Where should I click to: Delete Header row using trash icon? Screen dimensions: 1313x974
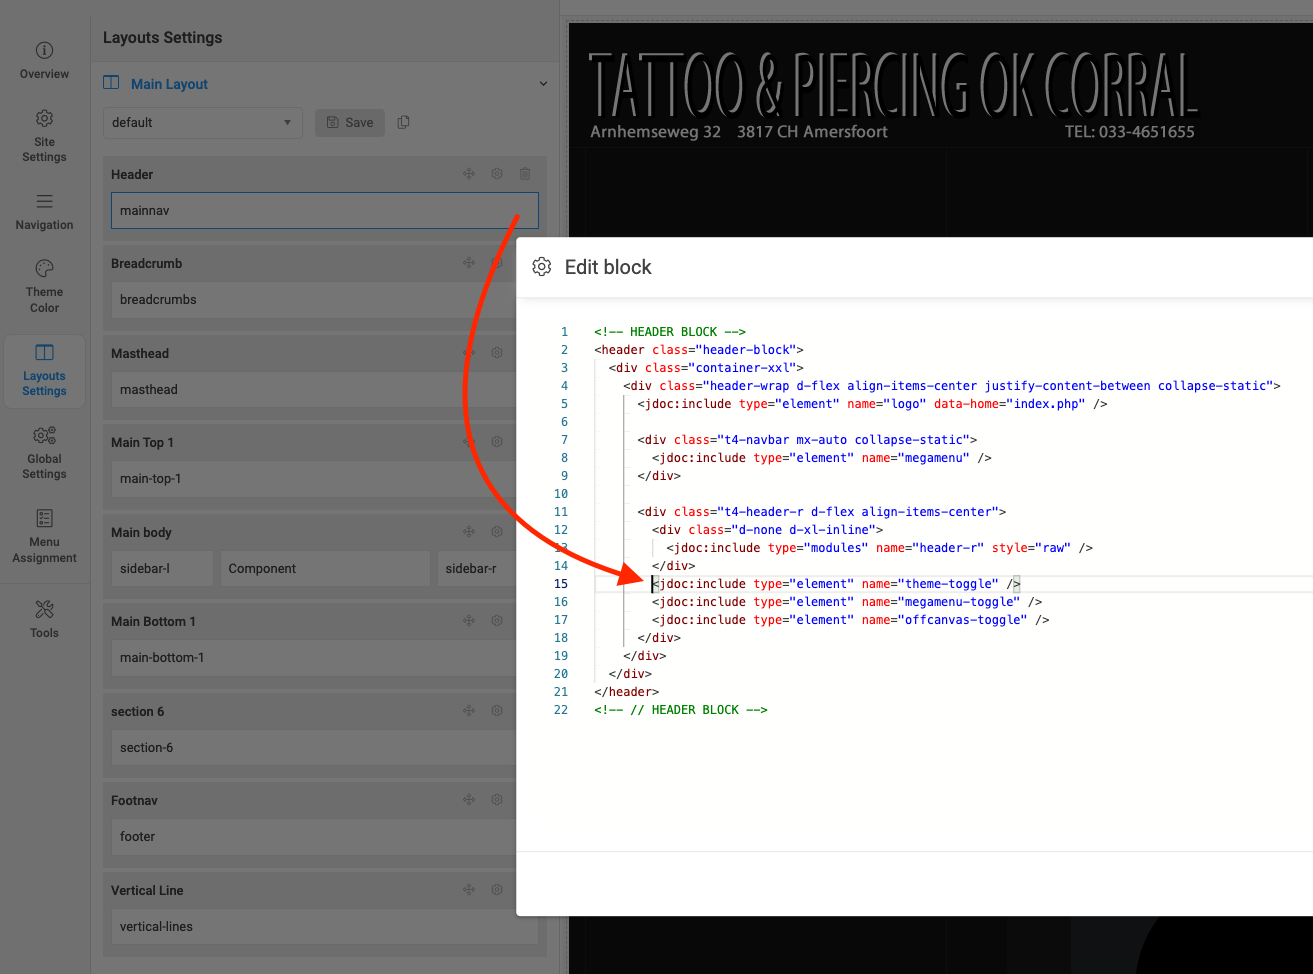(525, 174)
